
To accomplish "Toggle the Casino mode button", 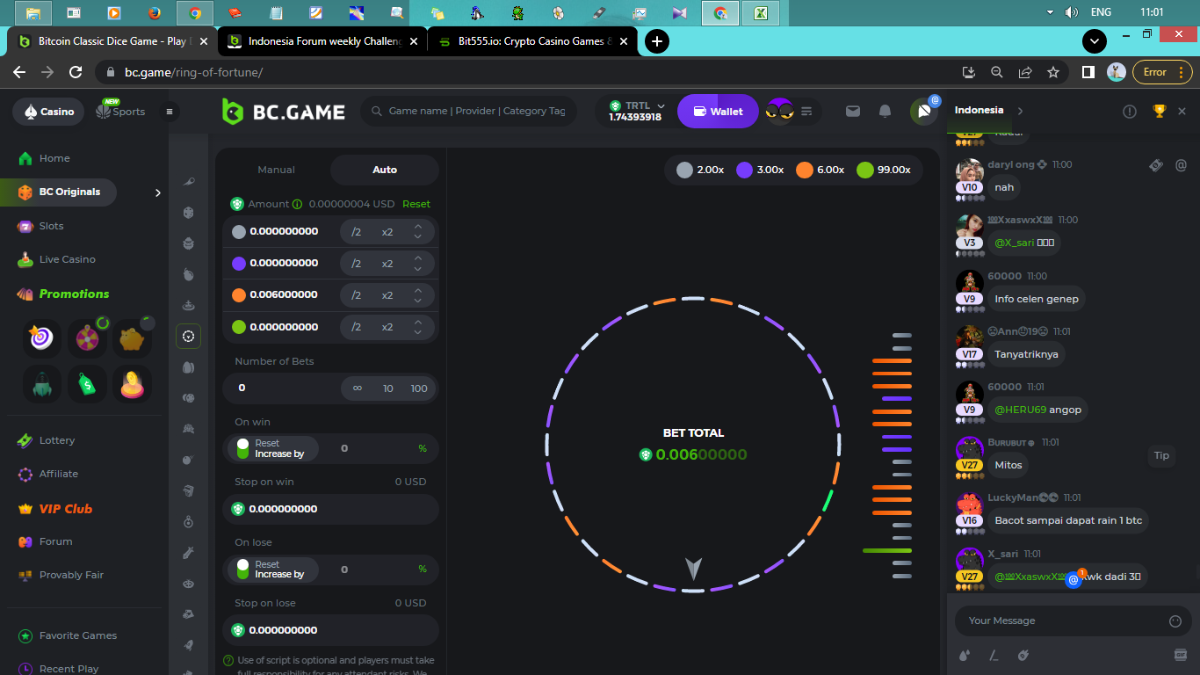I will [48, 111].
